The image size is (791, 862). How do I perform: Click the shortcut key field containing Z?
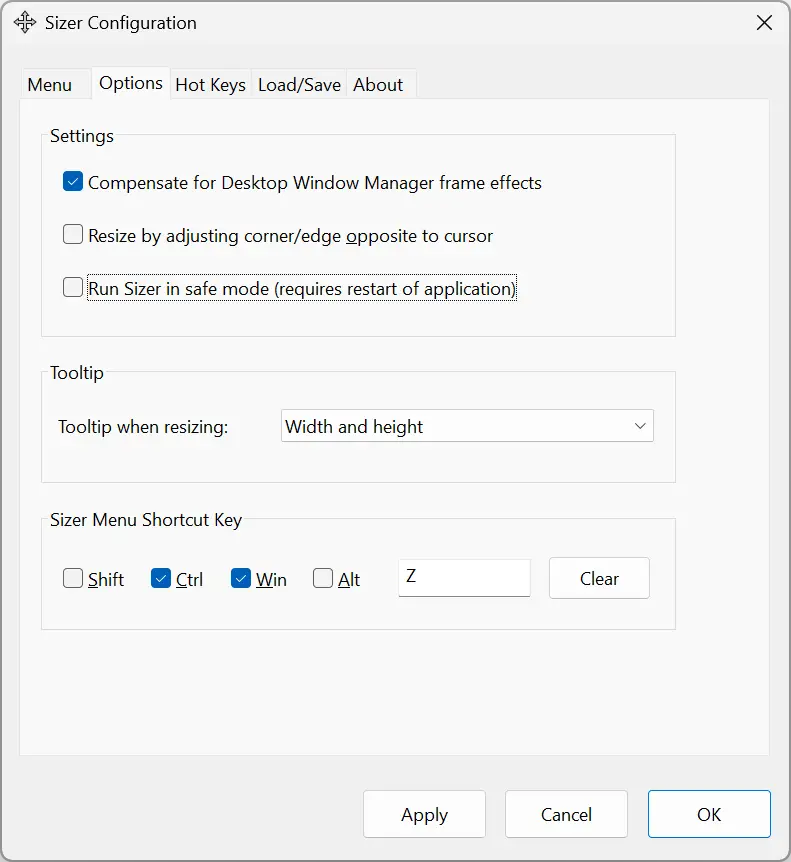click(464, 577)
